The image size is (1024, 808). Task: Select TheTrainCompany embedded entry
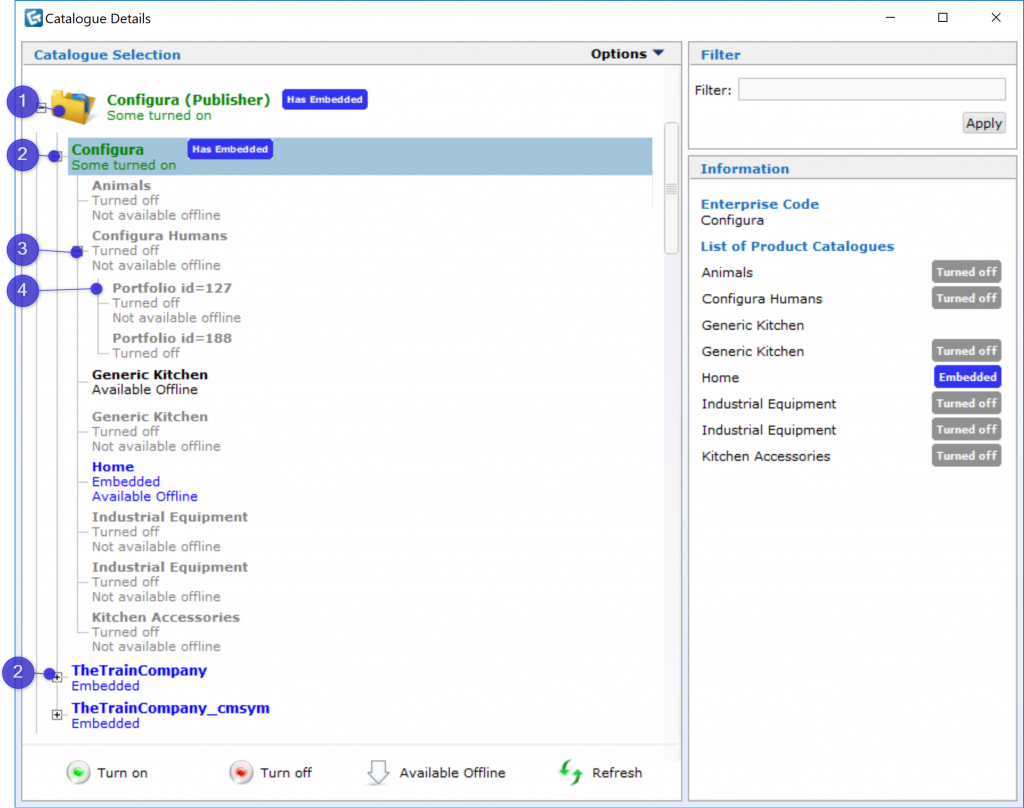139,677
